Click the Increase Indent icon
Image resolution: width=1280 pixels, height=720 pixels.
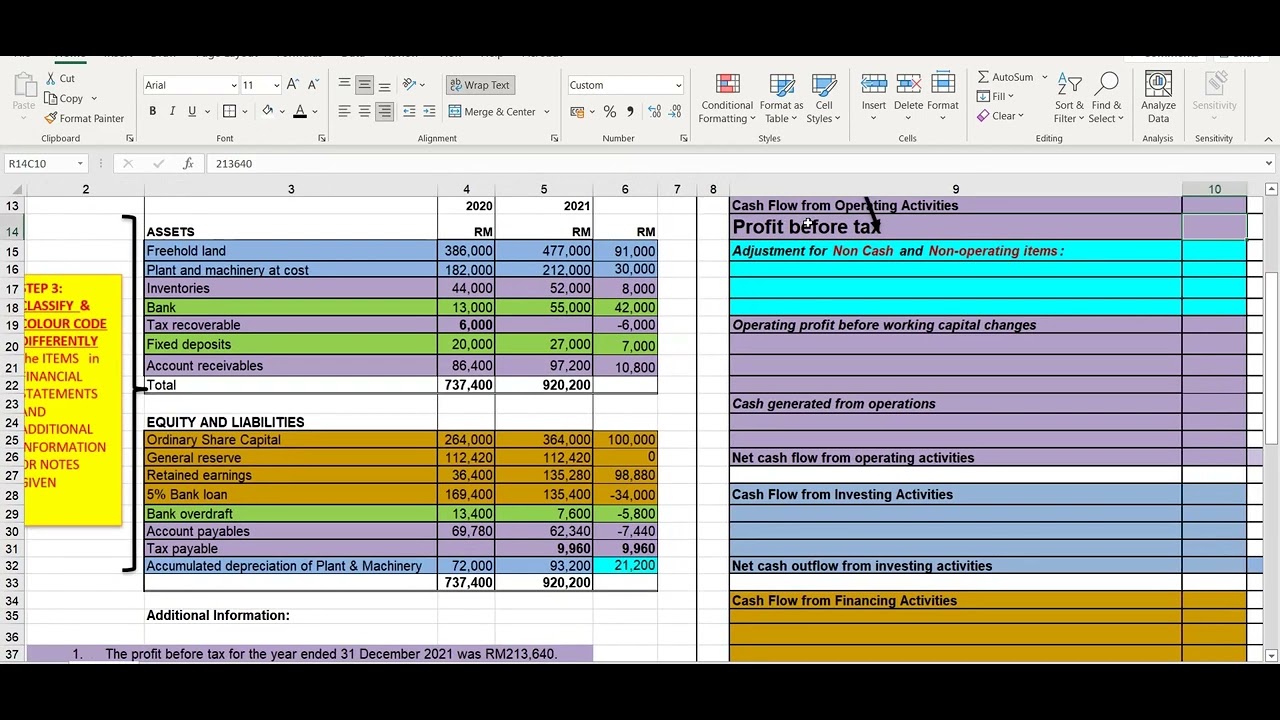pos(429,112)
